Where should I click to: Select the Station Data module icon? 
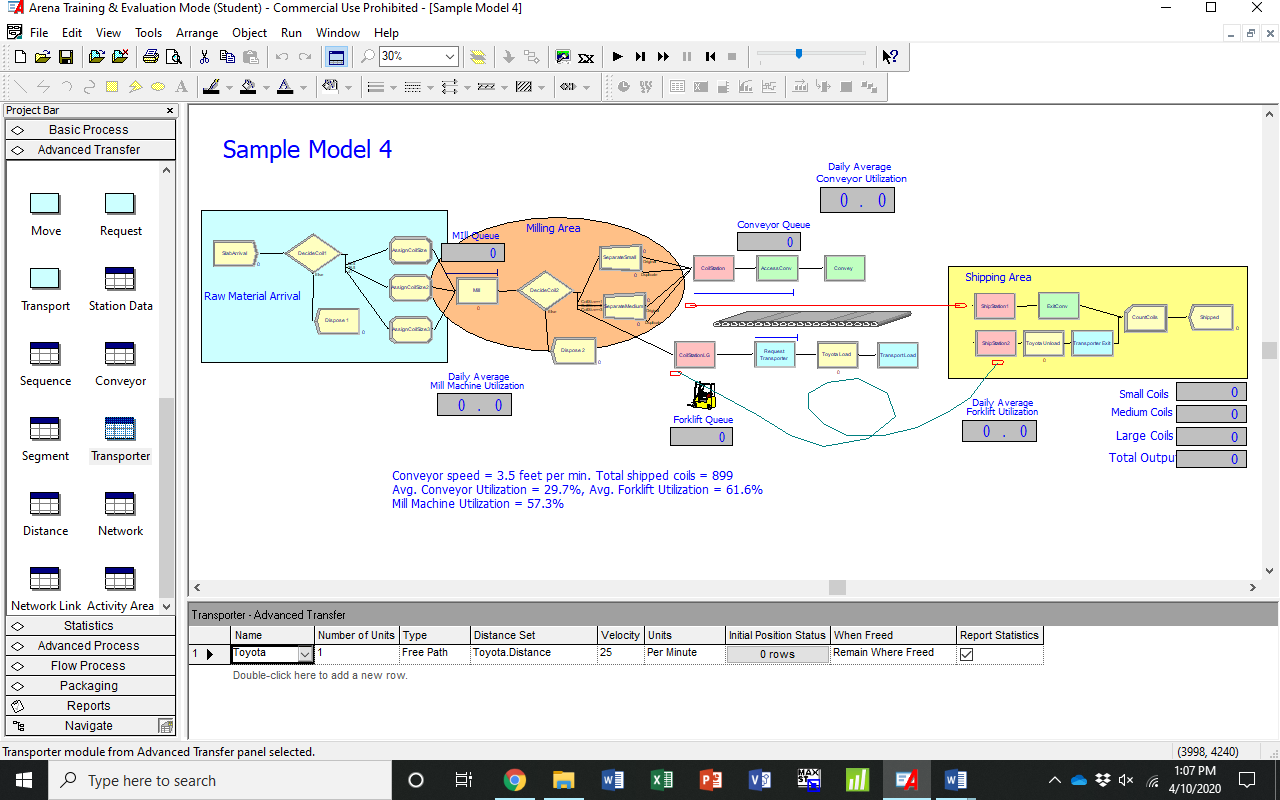click(120, 289)
